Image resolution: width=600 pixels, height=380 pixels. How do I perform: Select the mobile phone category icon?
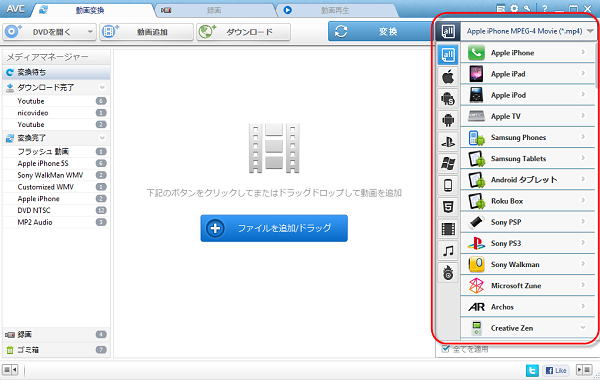pyautogui.click(x=448, y=186)
